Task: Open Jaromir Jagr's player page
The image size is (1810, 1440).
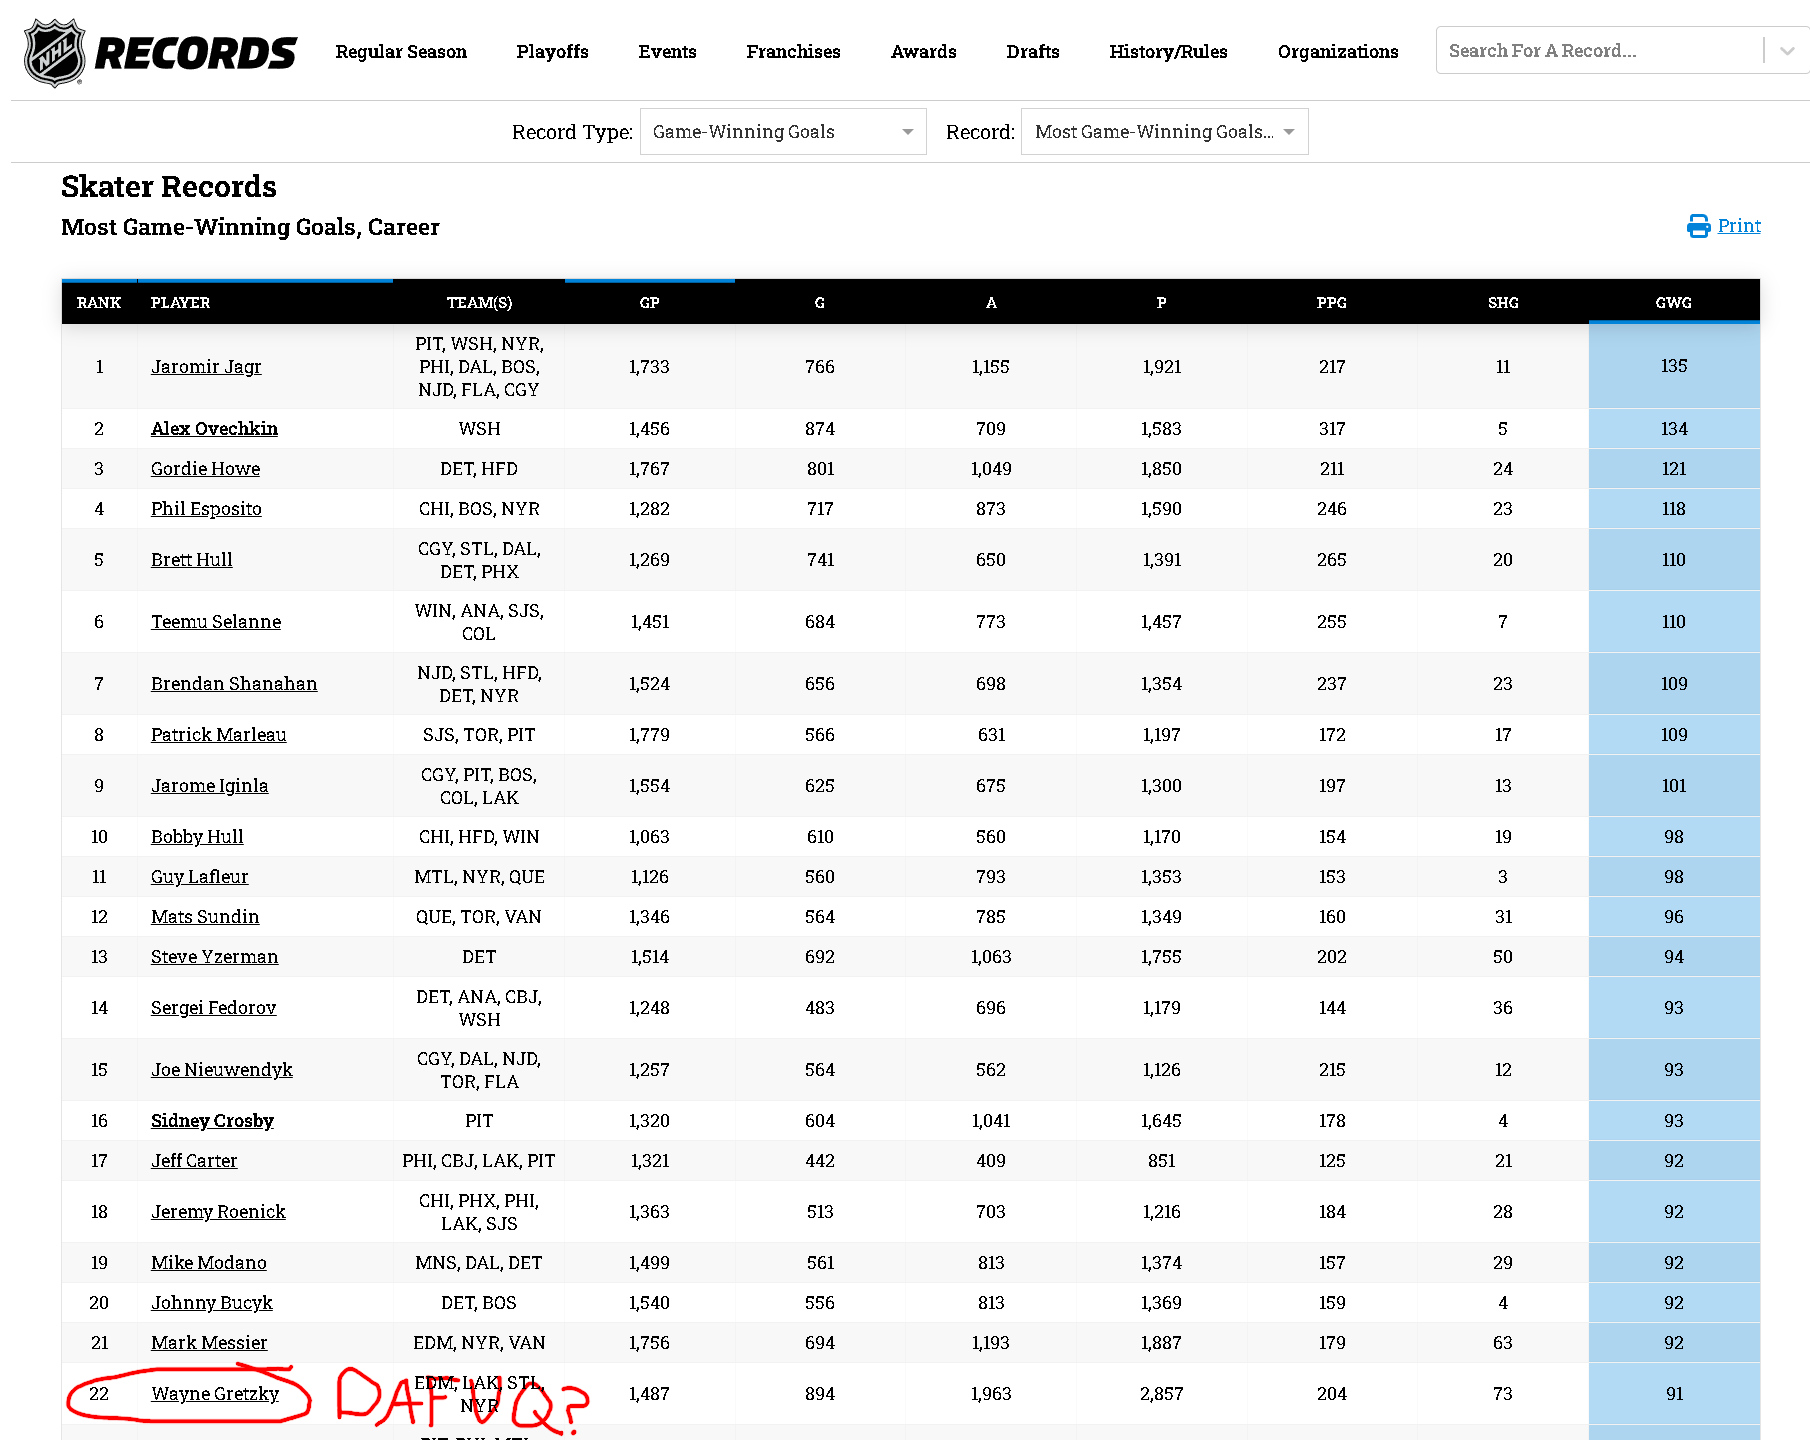Action: click(x=206, y=367)
